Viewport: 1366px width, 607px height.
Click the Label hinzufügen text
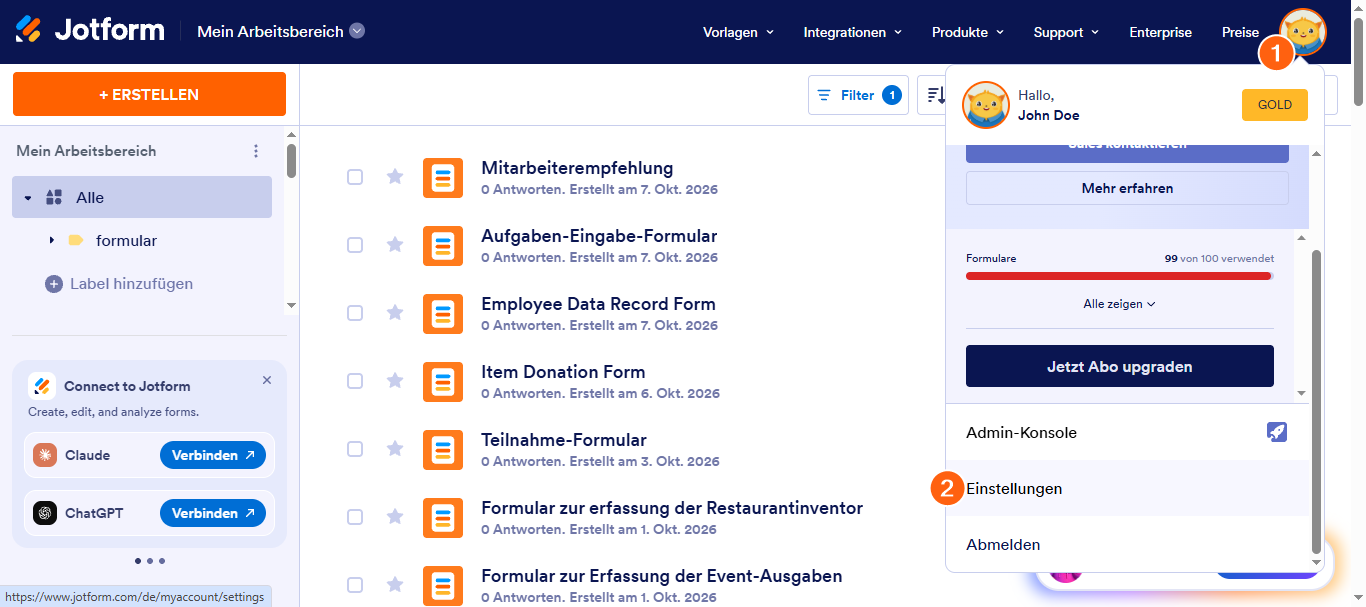pyautogui.click(x=131, y=284)
